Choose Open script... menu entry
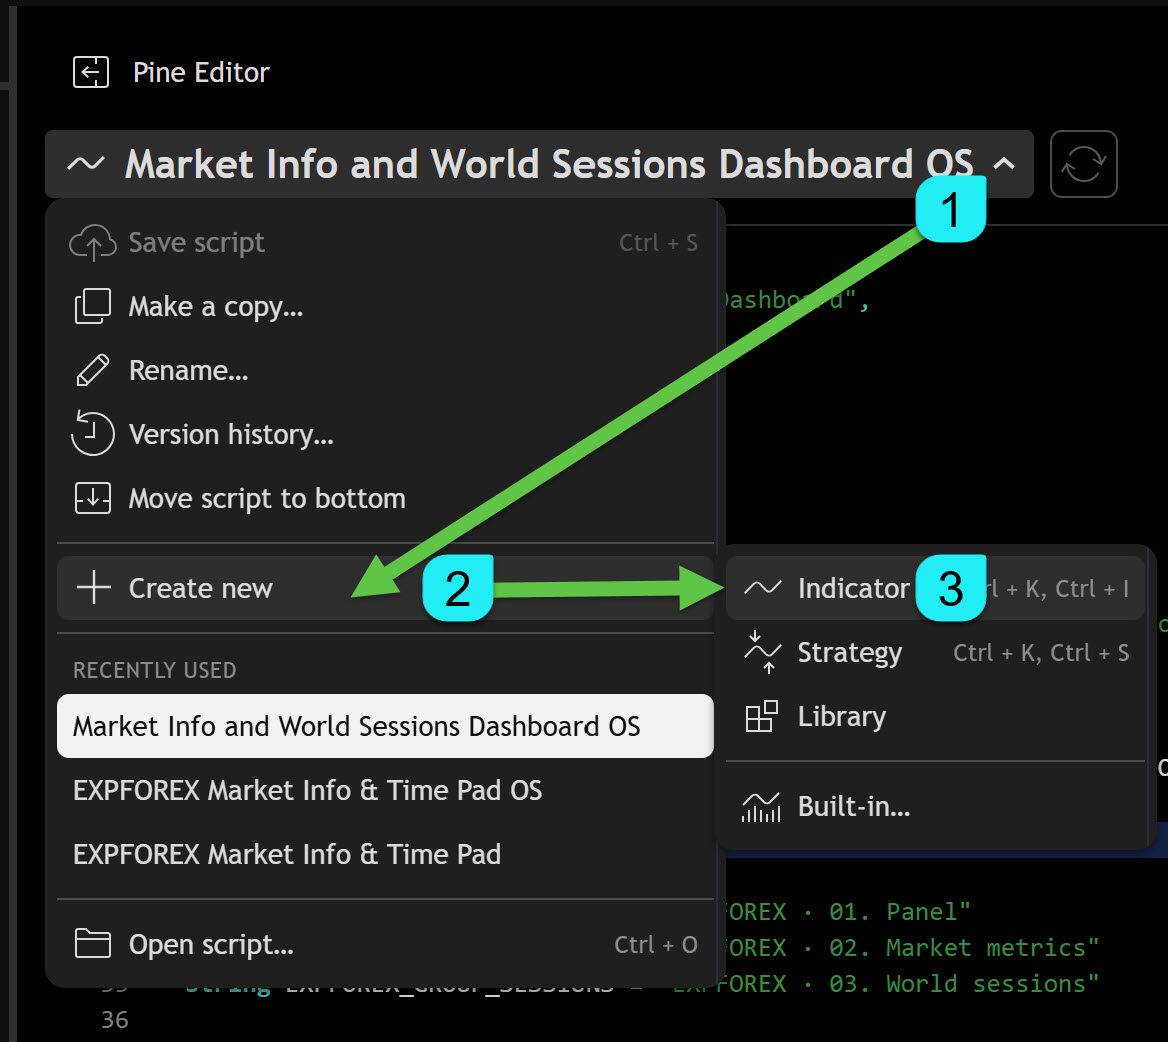The height and width of the screenshot is (1042, 1168). 385,944
